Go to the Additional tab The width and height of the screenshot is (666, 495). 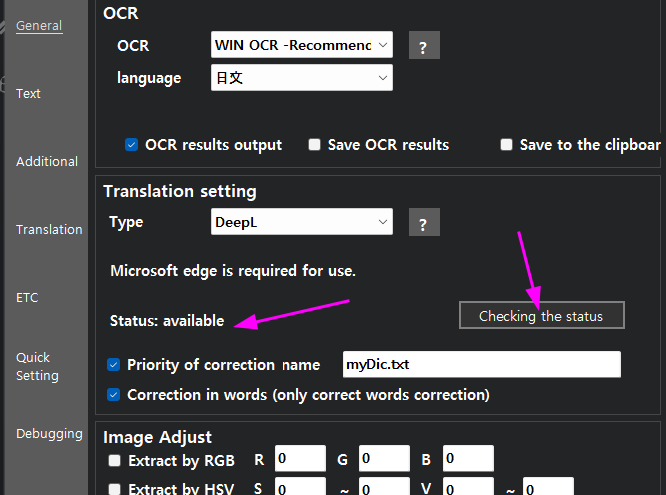[x=47, y=162]
